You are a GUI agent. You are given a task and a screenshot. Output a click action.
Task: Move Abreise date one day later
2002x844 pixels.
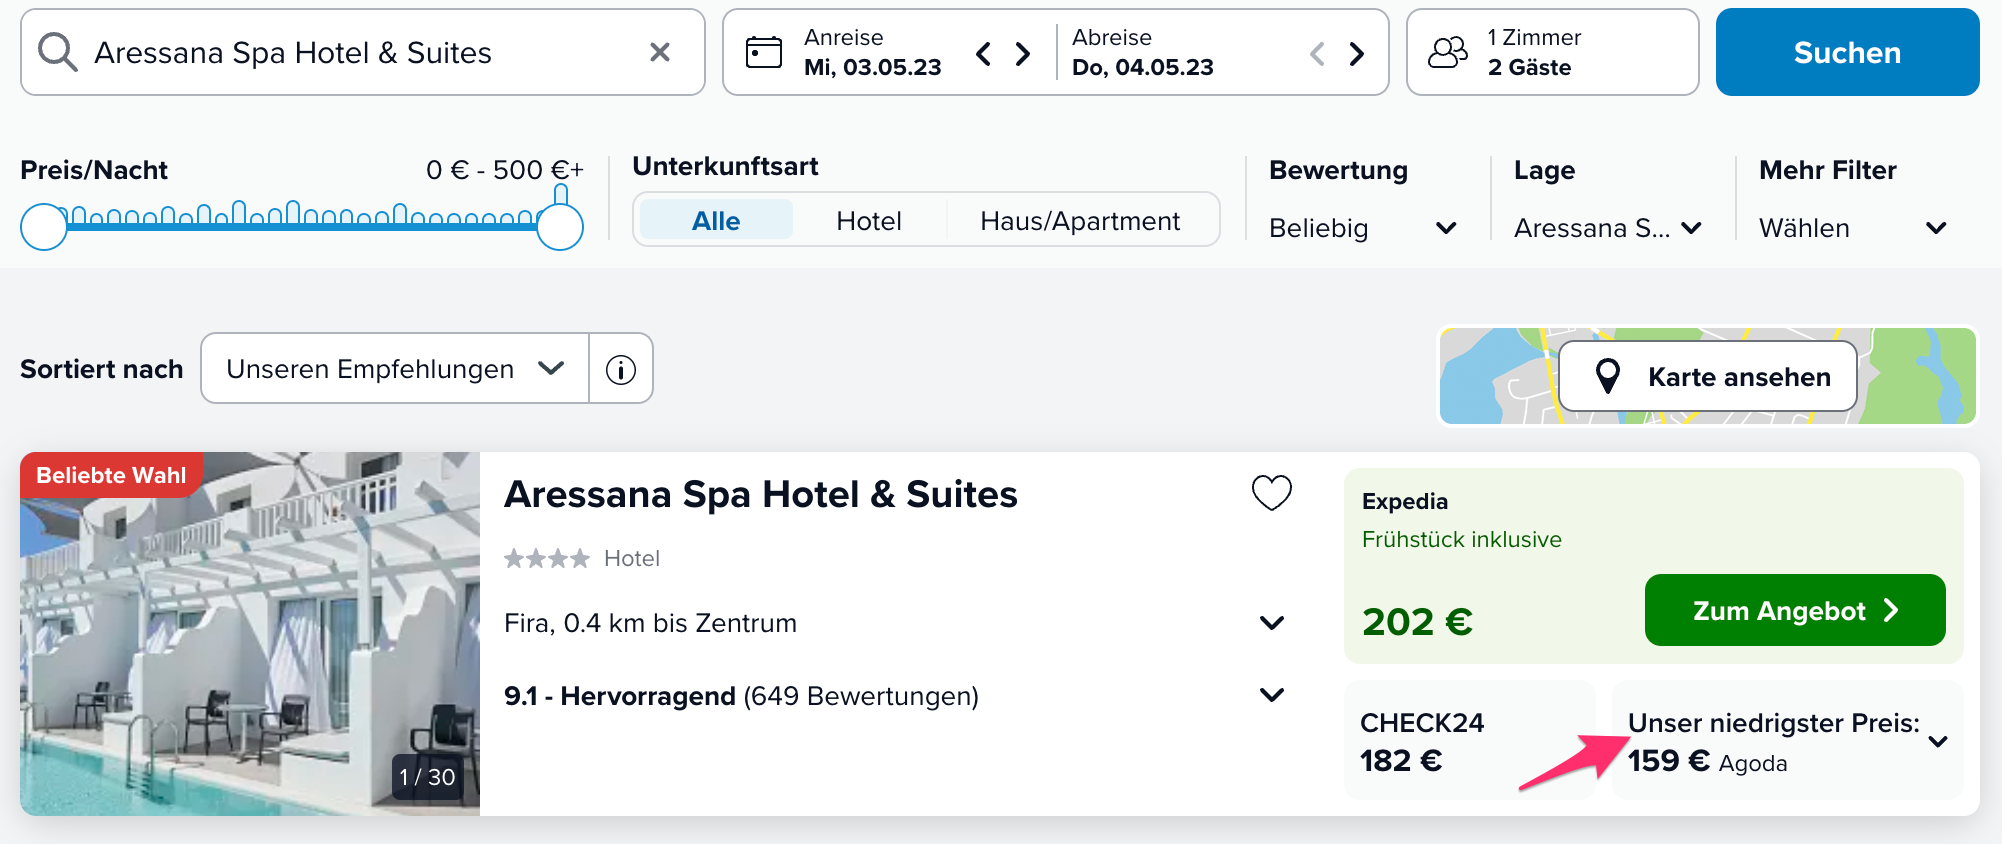pyautogui.click(x=1356, y=53)
